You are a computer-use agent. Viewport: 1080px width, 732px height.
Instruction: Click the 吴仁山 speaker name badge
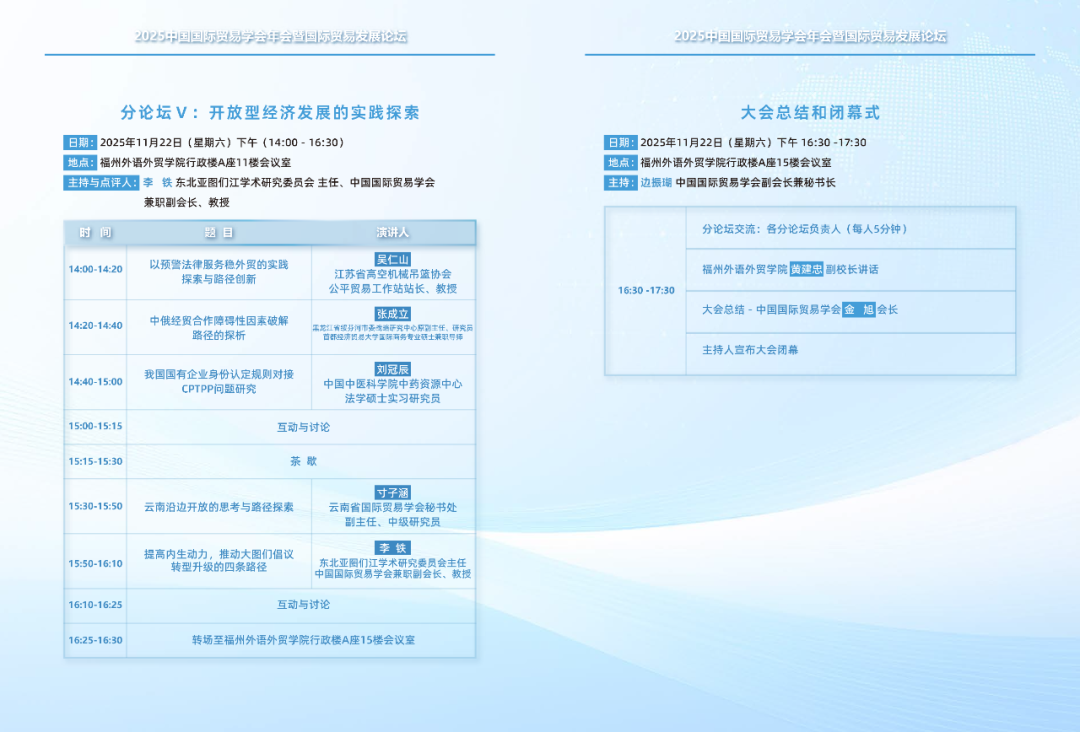pos(392,259)
